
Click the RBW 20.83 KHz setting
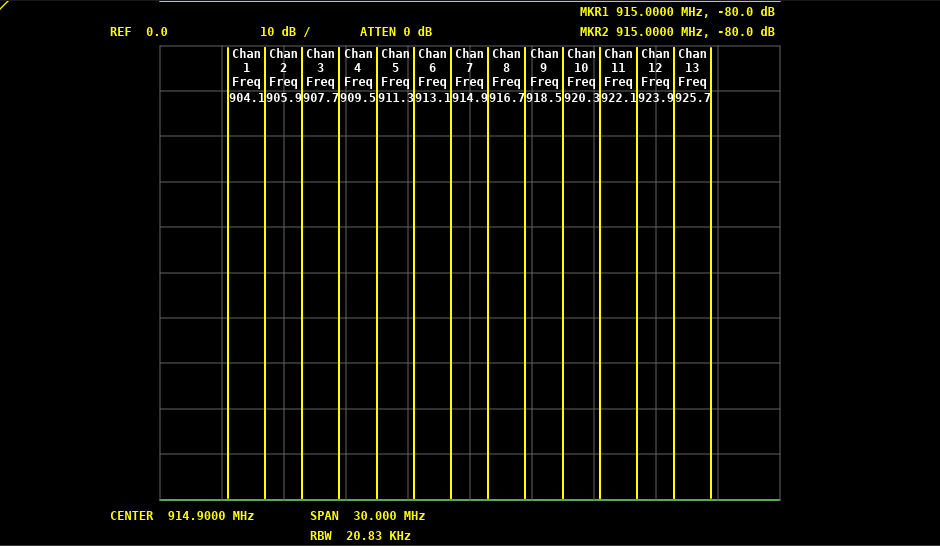tap(360, 536)
